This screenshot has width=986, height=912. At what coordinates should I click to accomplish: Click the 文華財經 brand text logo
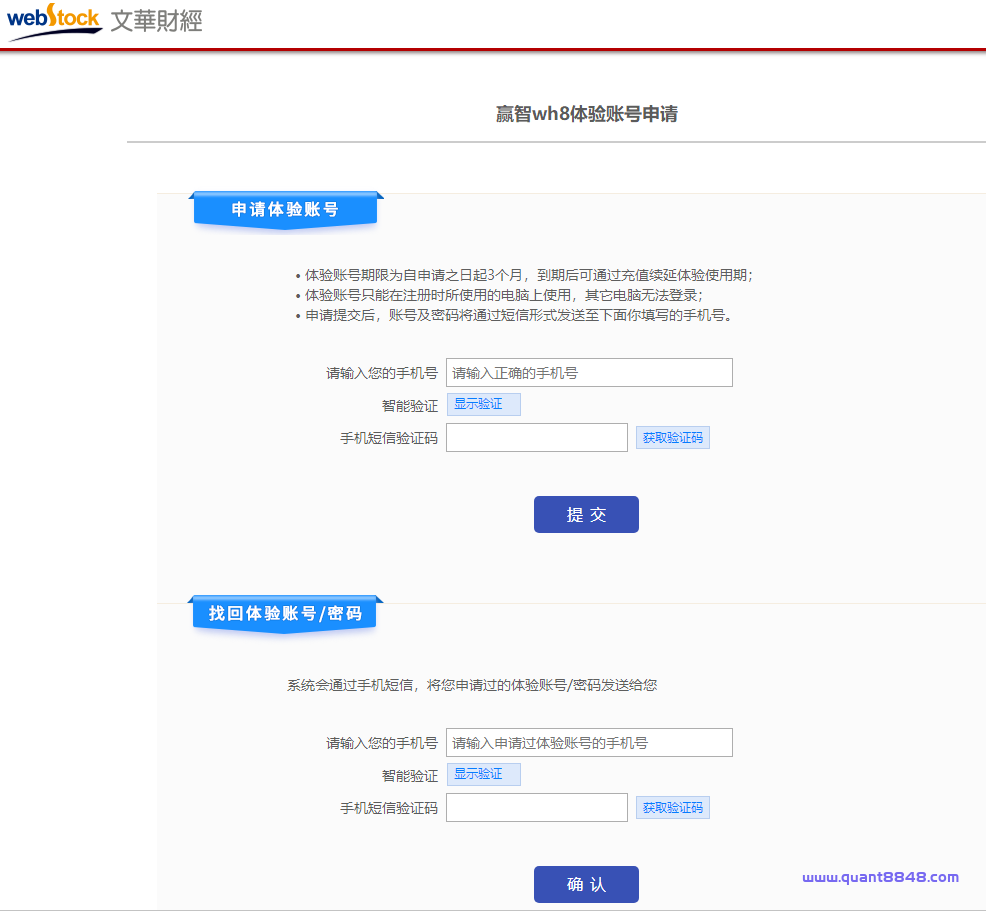(x=156, y=20)
